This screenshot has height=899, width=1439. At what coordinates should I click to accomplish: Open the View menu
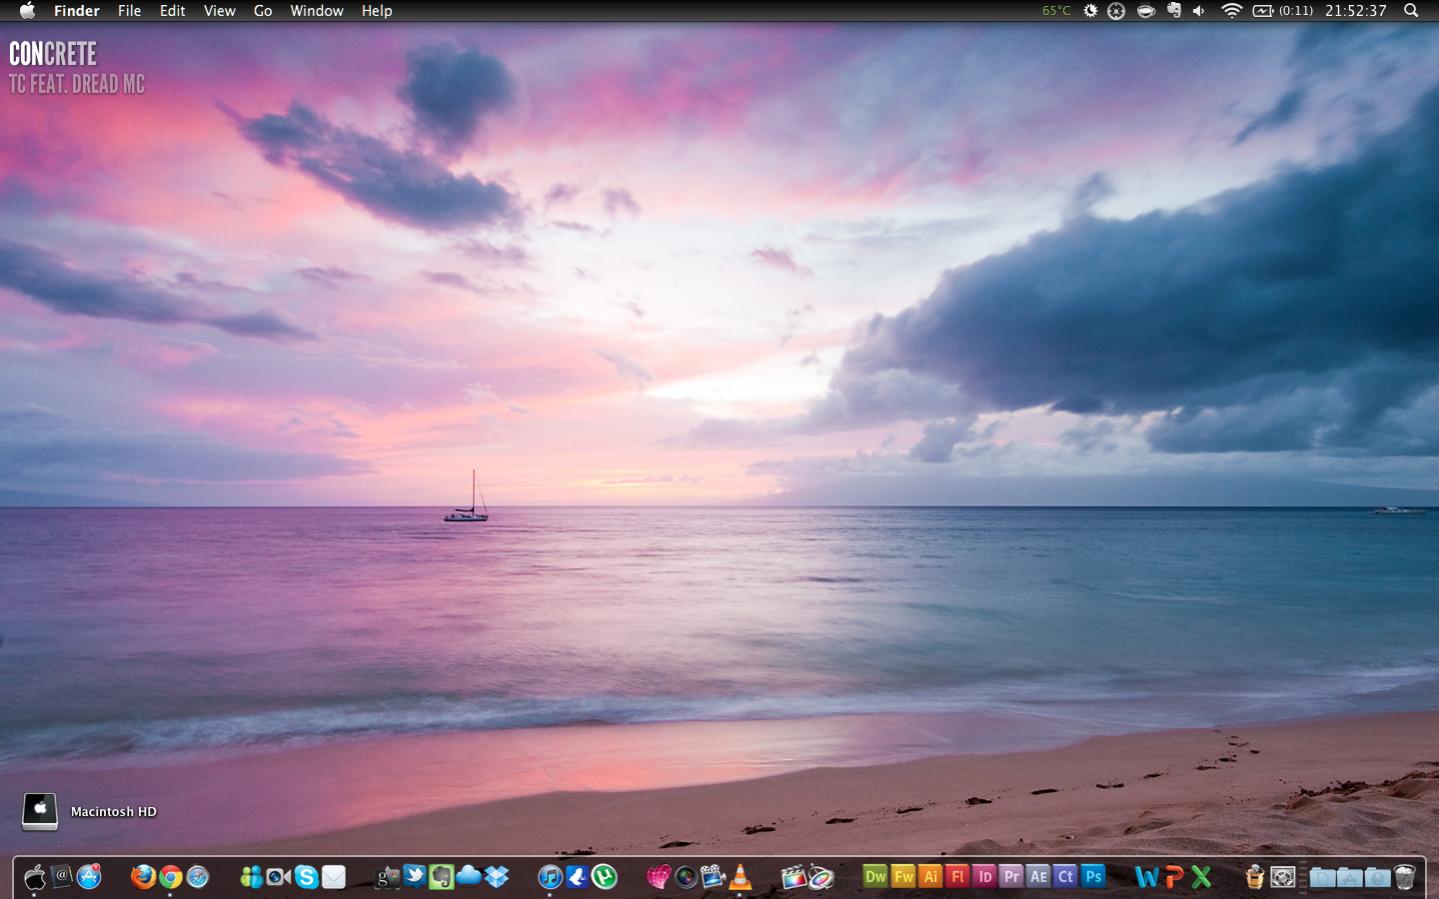pos(219,10)
